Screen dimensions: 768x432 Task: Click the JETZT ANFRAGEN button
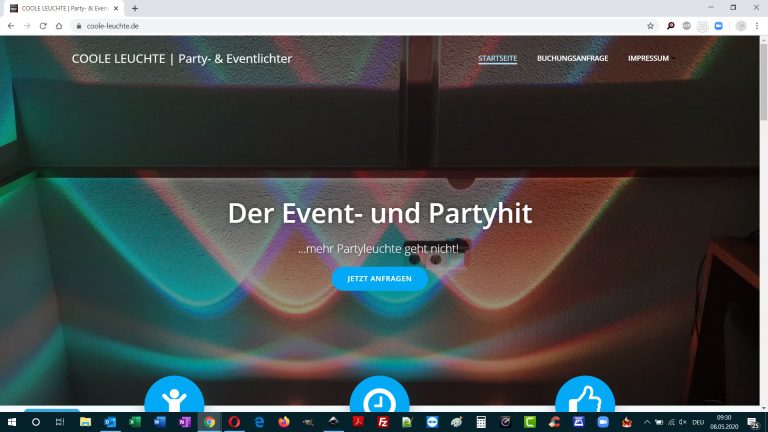coord(380,279)
